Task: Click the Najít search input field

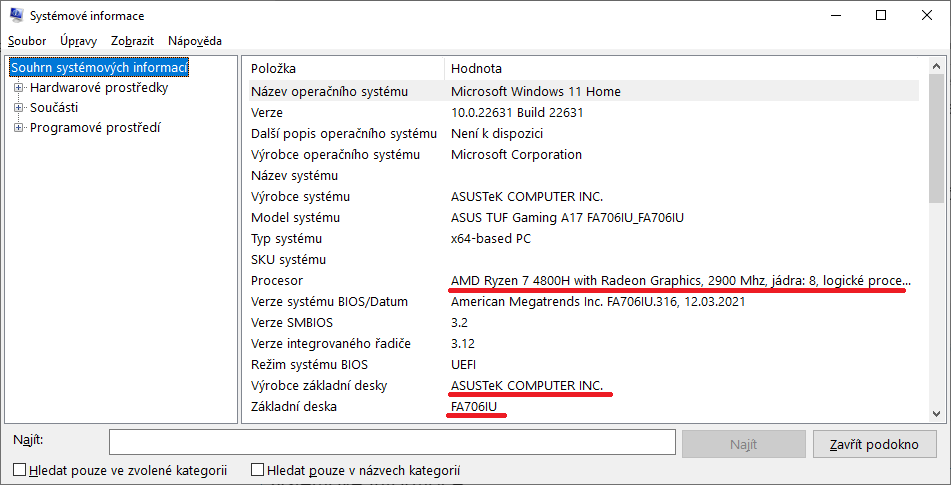Action: [392, 442]
